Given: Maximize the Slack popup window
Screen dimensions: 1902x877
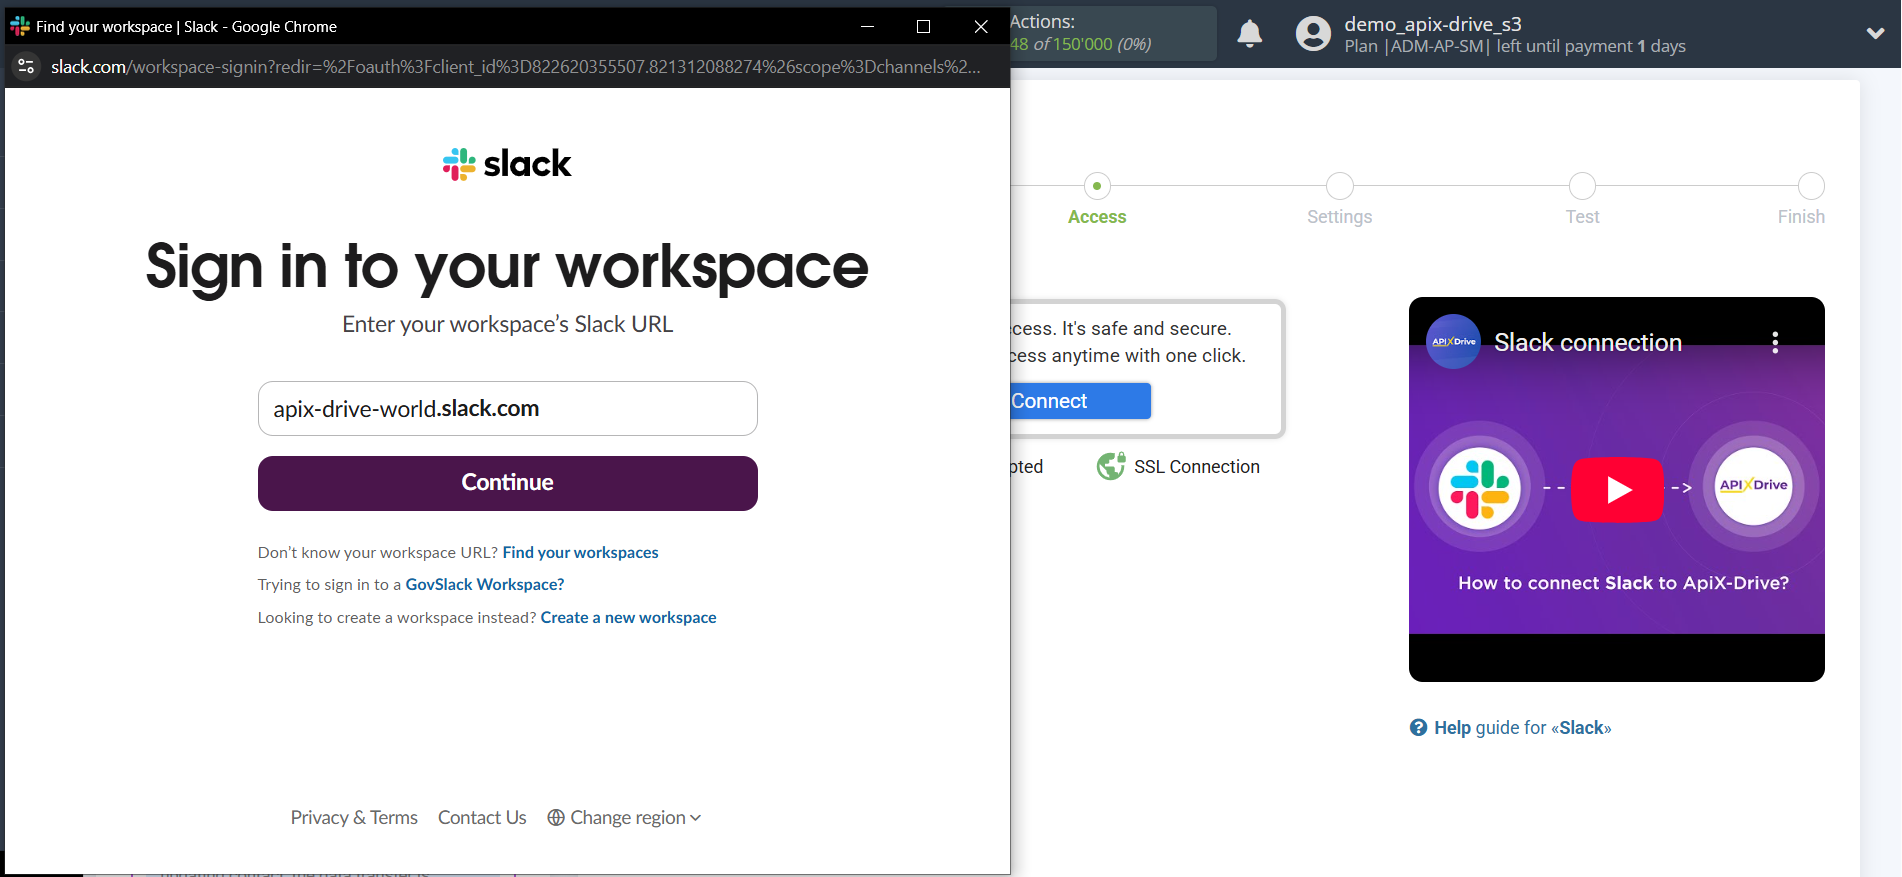Looking at the screenshot, I should click(x=923, y=26).
